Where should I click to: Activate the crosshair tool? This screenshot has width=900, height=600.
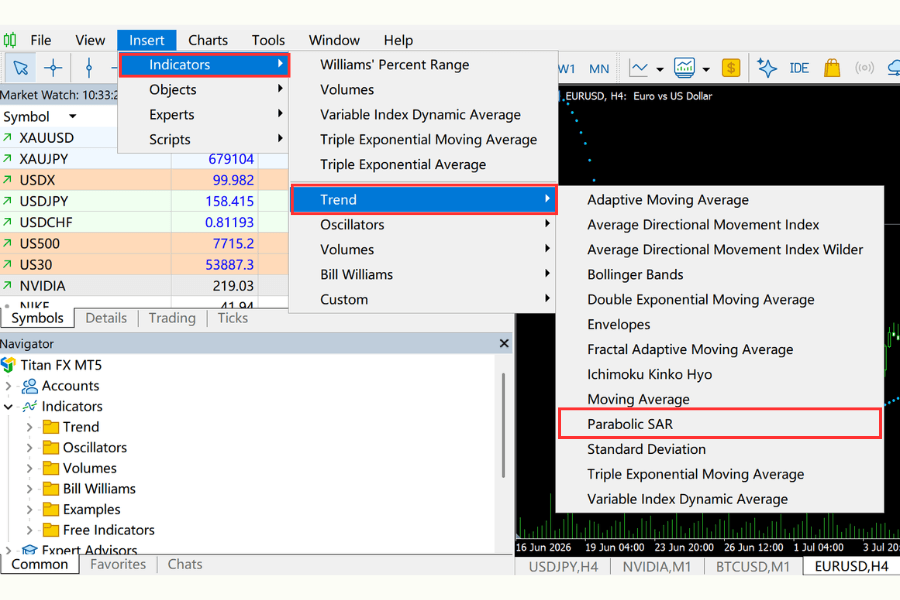point(53,68)
